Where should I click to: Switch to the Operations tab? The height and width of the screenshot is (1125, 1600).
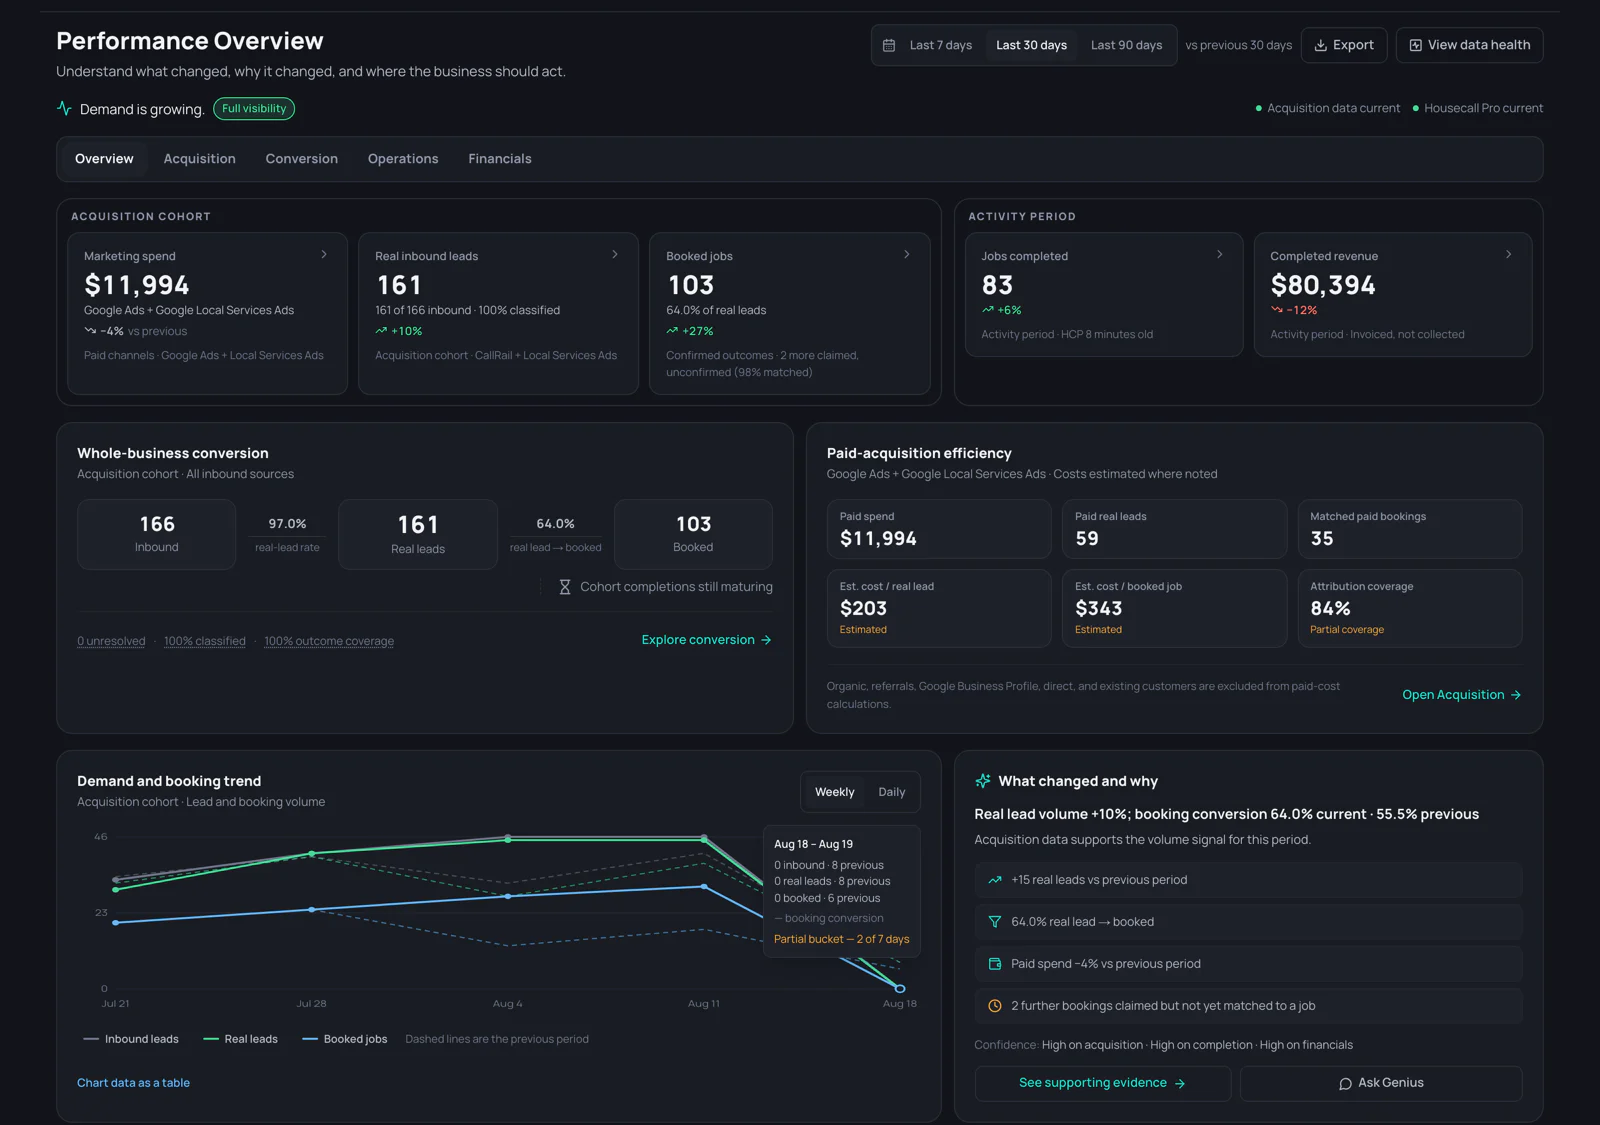pyautogui.click(x=403, y=159)
